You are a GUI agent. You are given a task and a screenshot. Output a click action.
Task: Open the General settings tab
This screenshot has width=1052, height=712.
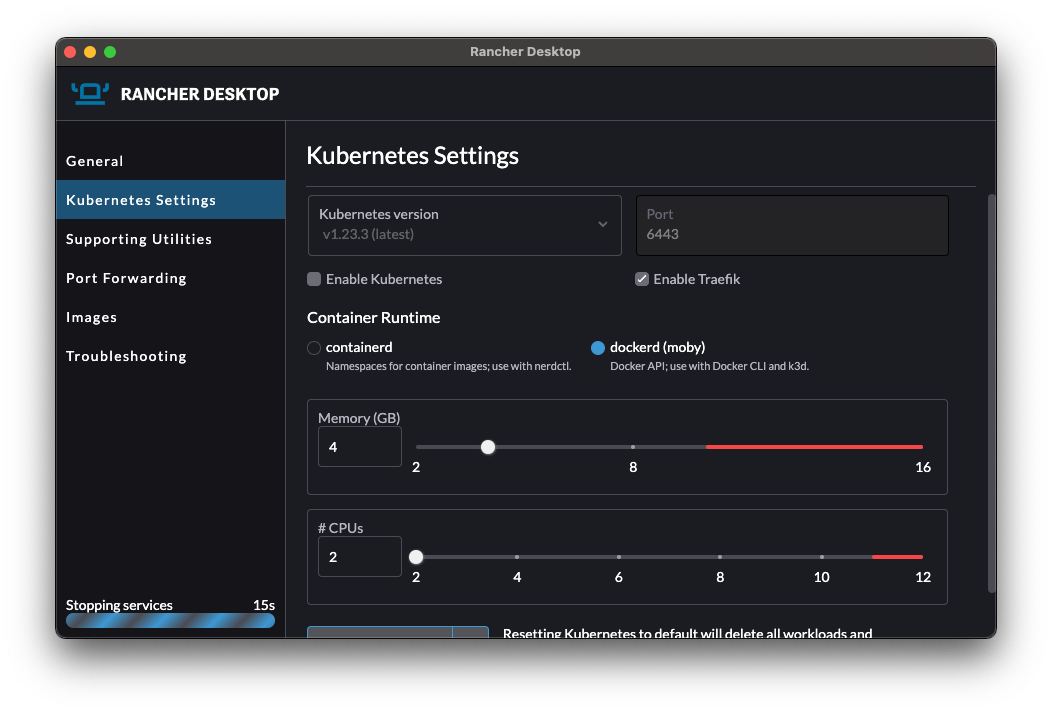tap(95, 161)
